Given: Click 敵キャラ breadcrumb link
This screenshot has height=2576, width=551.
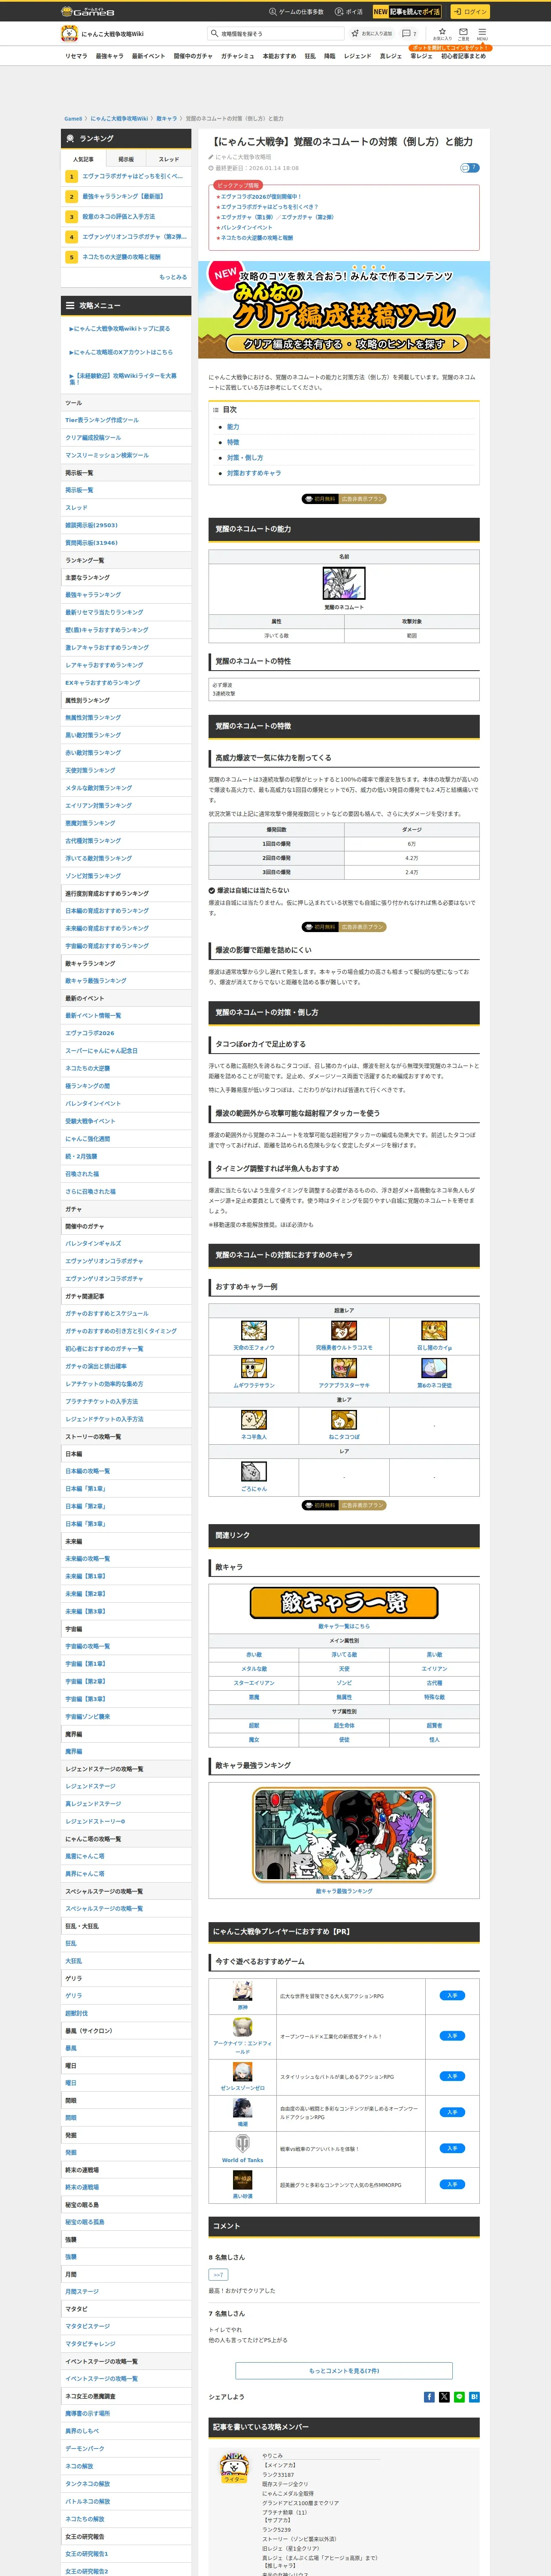Looking at the screenshot, I should [166, 118].
